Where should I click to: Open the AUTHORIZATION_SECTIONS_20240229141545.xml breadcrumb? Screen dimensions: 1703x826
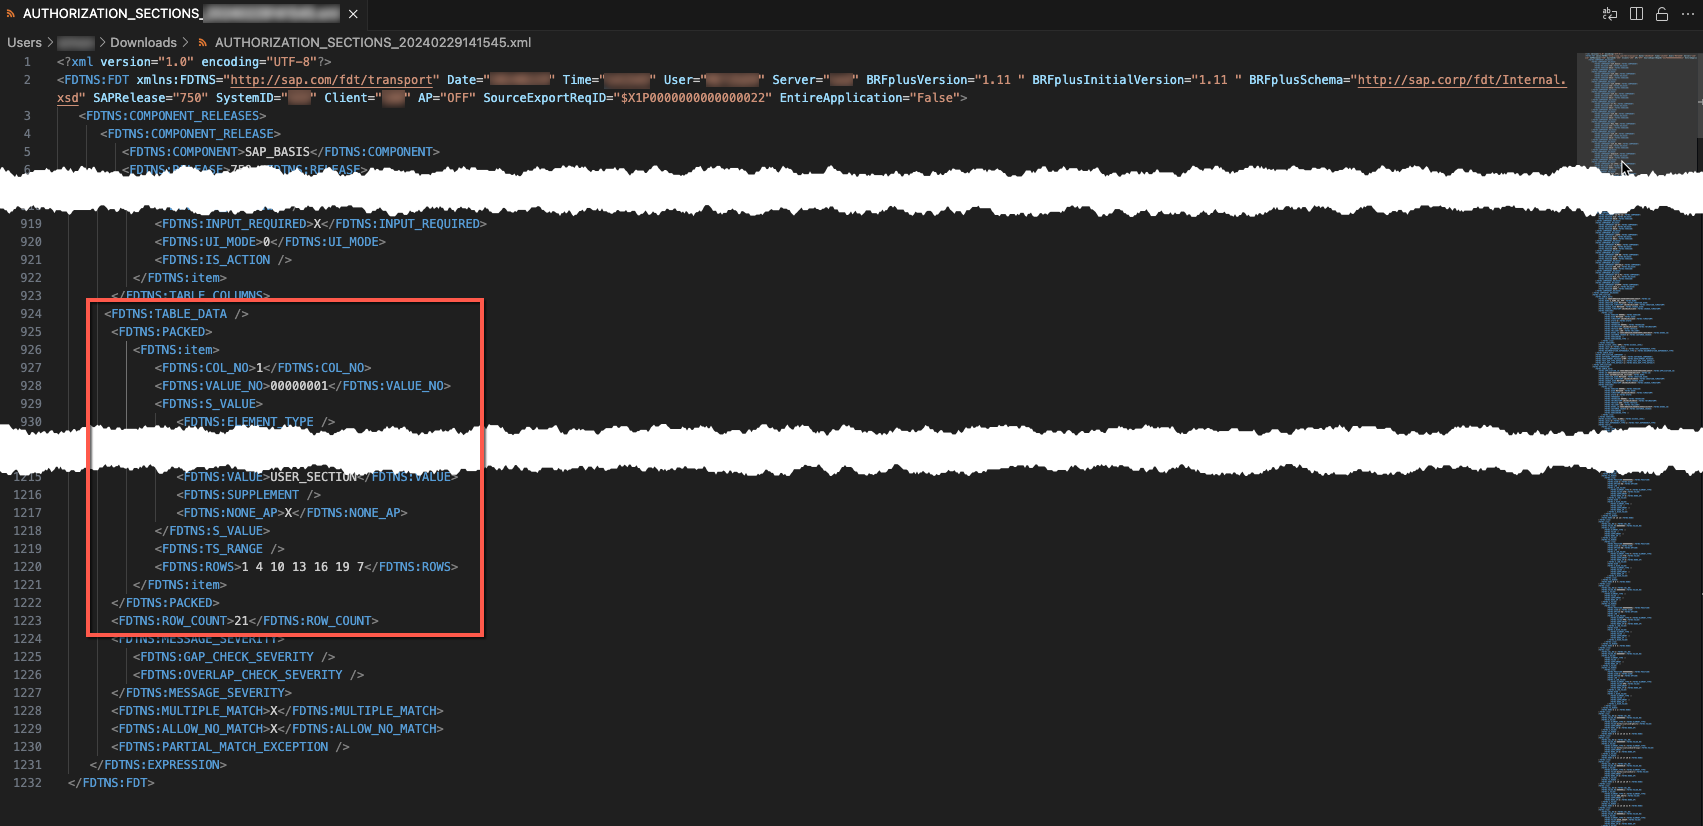[x=372, y=43]
